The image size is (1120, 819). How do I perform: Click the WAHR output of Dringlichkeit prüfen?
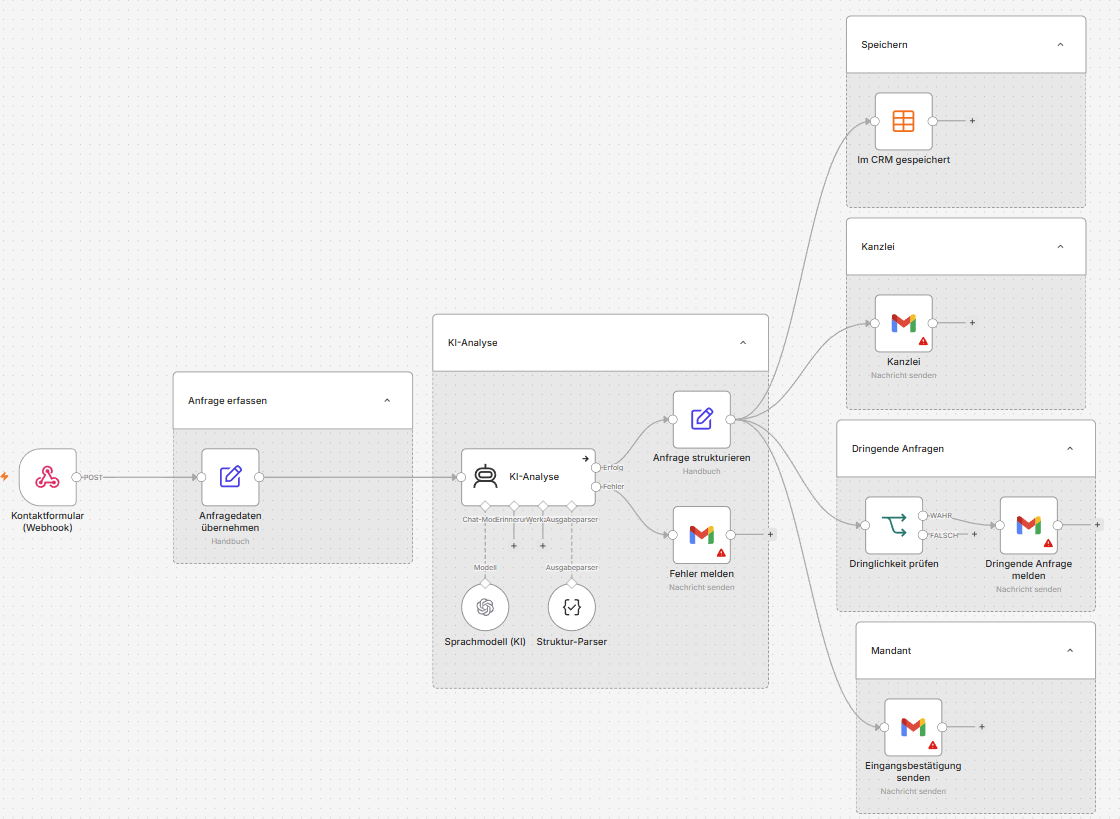pos(923,516)
